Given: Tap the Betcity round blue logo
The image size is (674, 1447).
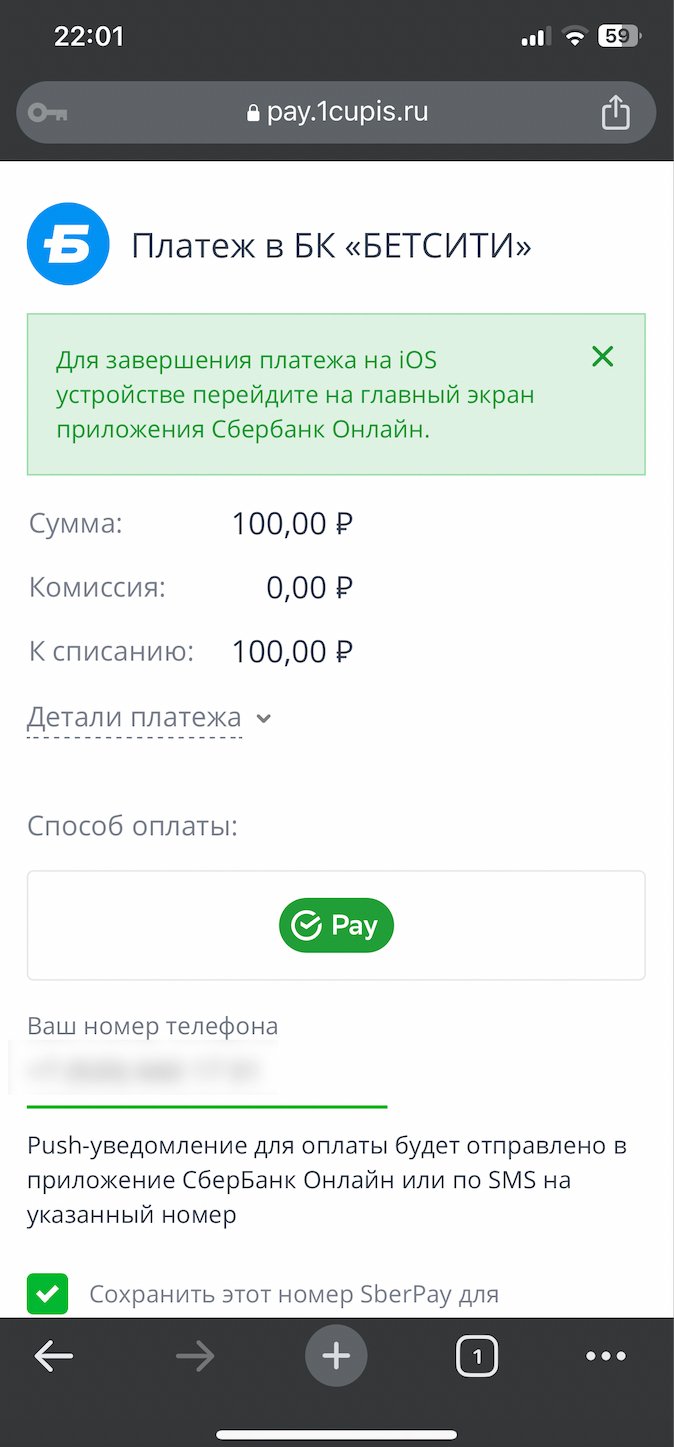Looking at the screenshot, I should (68, 244).
